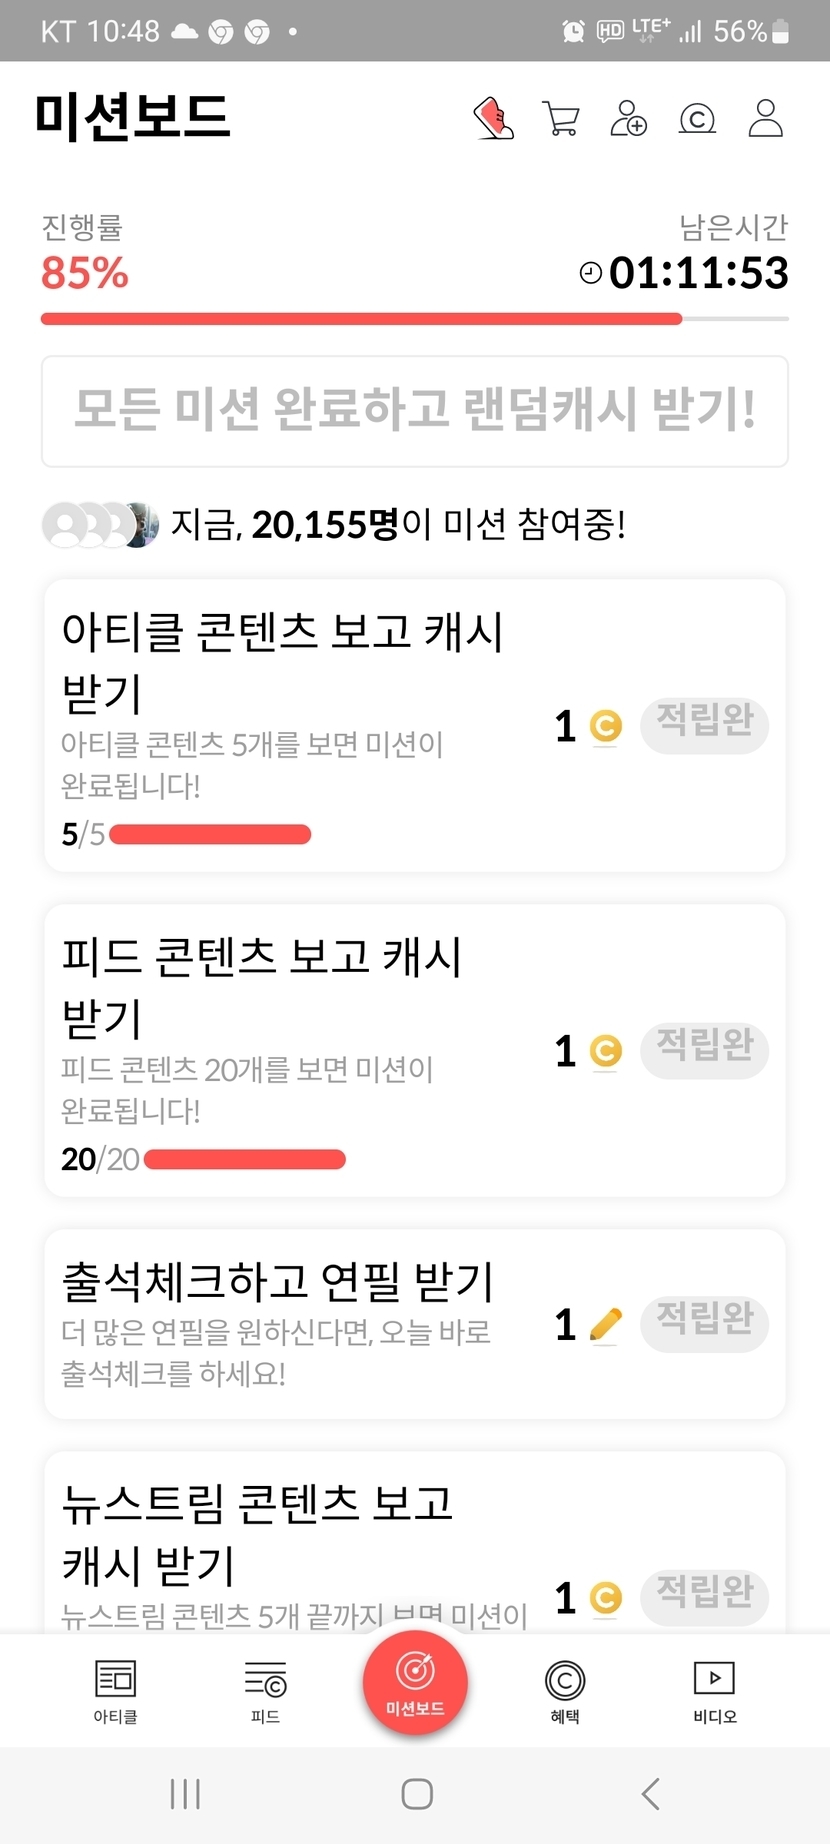Screen dimensions: 830x1844
Task: Open the user profile icon
Action: (766, 118)
